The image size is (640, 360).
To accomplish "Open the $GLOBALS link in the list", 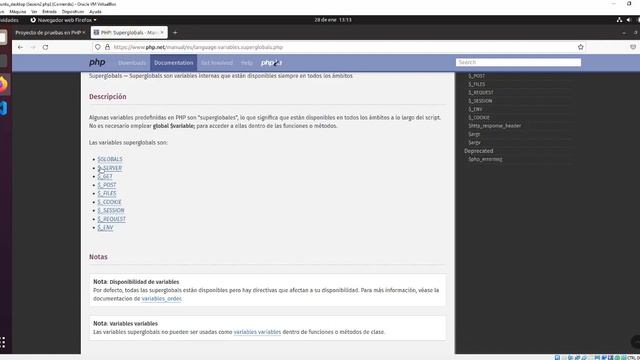I will 110,159.
